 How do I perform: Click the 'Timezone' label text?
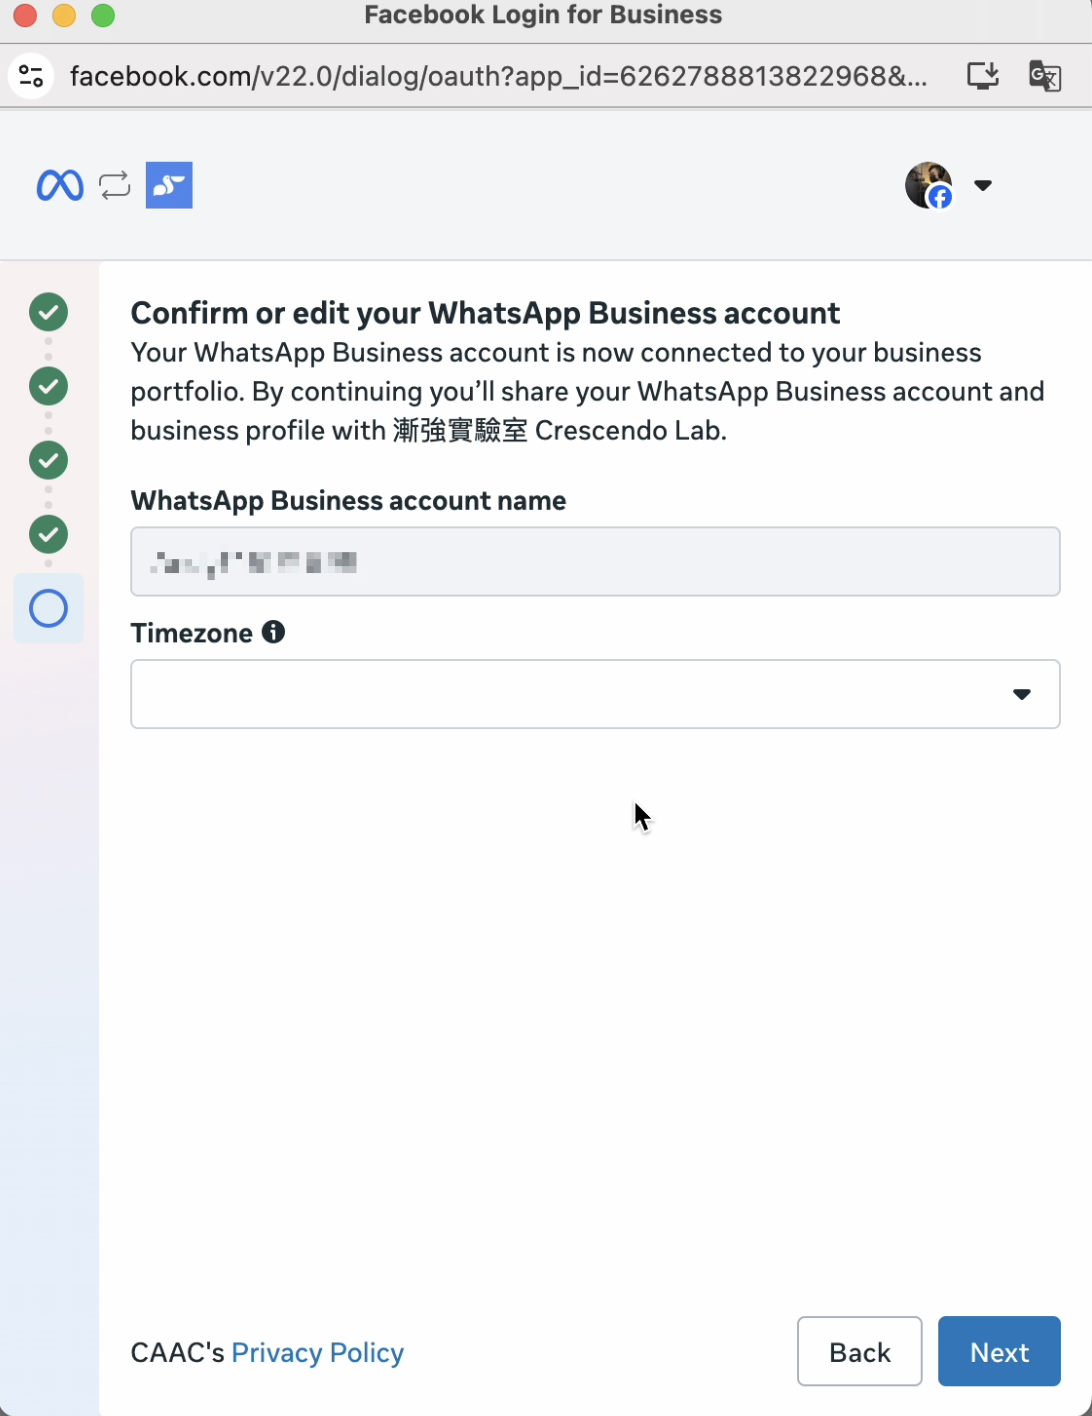pyautogui.click(x=191, y=633)
